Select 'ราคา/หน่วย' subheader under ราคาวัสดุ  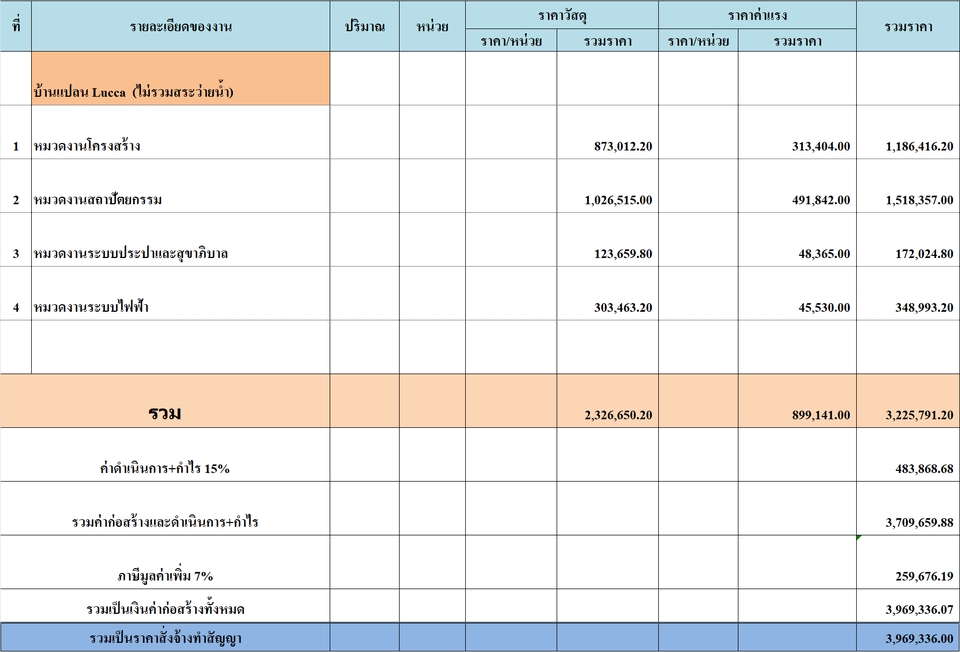(x=511, y=40)
